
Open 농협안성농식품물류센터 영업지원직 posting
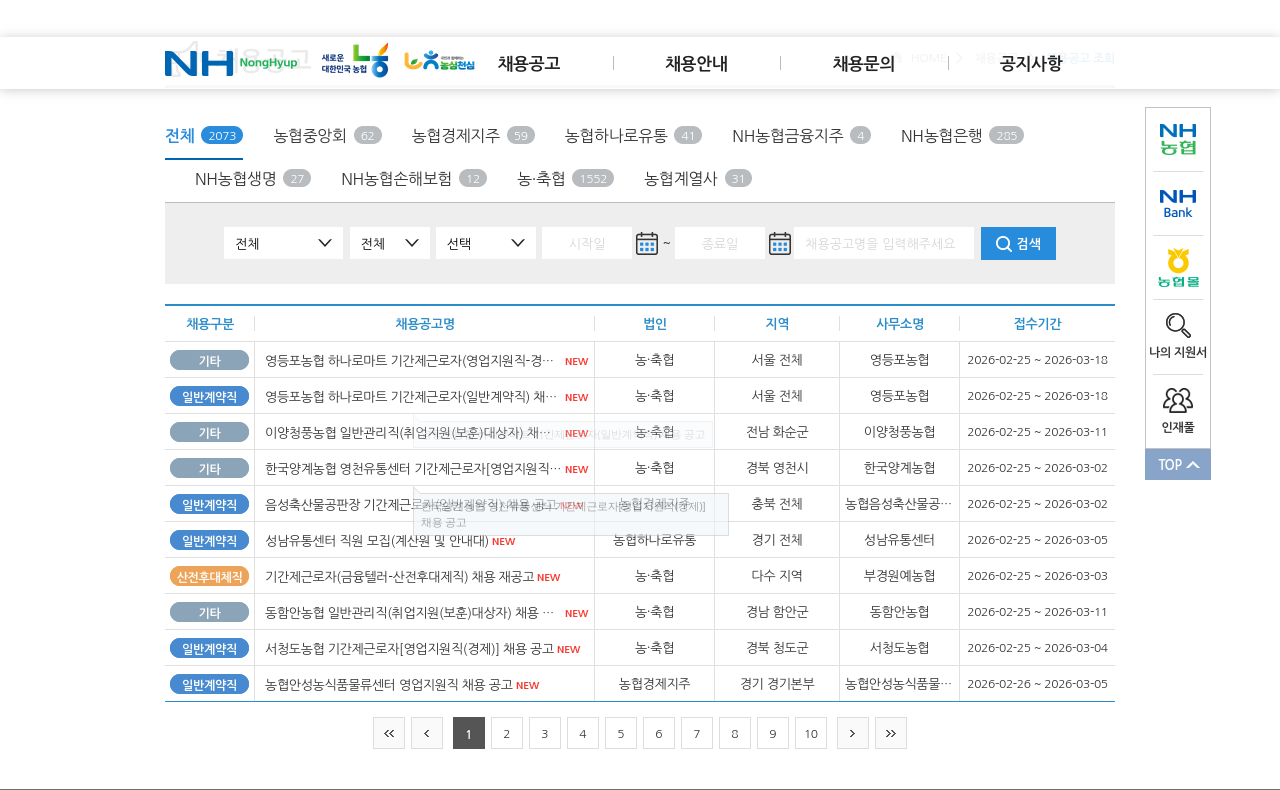point(389,684)
